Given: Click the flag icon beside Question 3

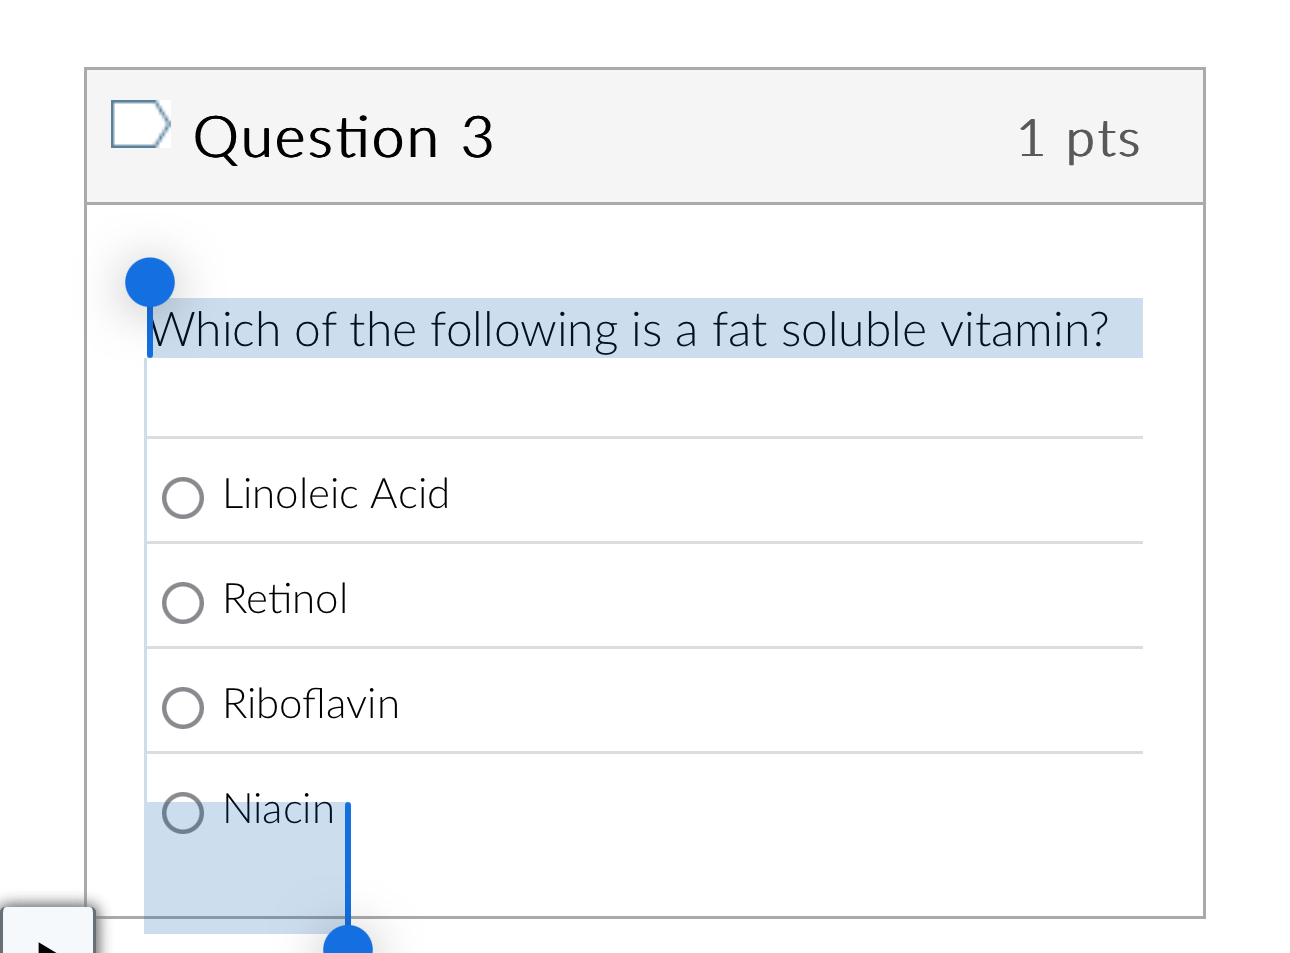Looking at the screenshot, I should (140, 124).
